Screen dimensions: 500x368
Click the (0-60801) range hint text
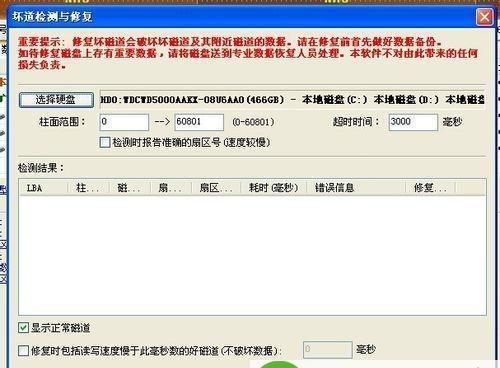point(253,122)
